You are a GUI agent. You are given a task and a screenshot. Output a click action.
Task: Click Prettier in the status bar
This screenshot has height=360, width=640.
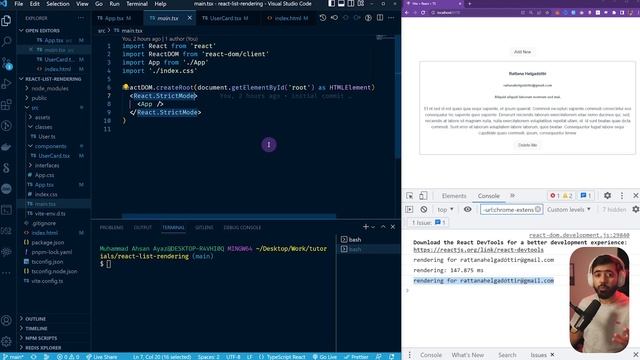pos(357,357)
